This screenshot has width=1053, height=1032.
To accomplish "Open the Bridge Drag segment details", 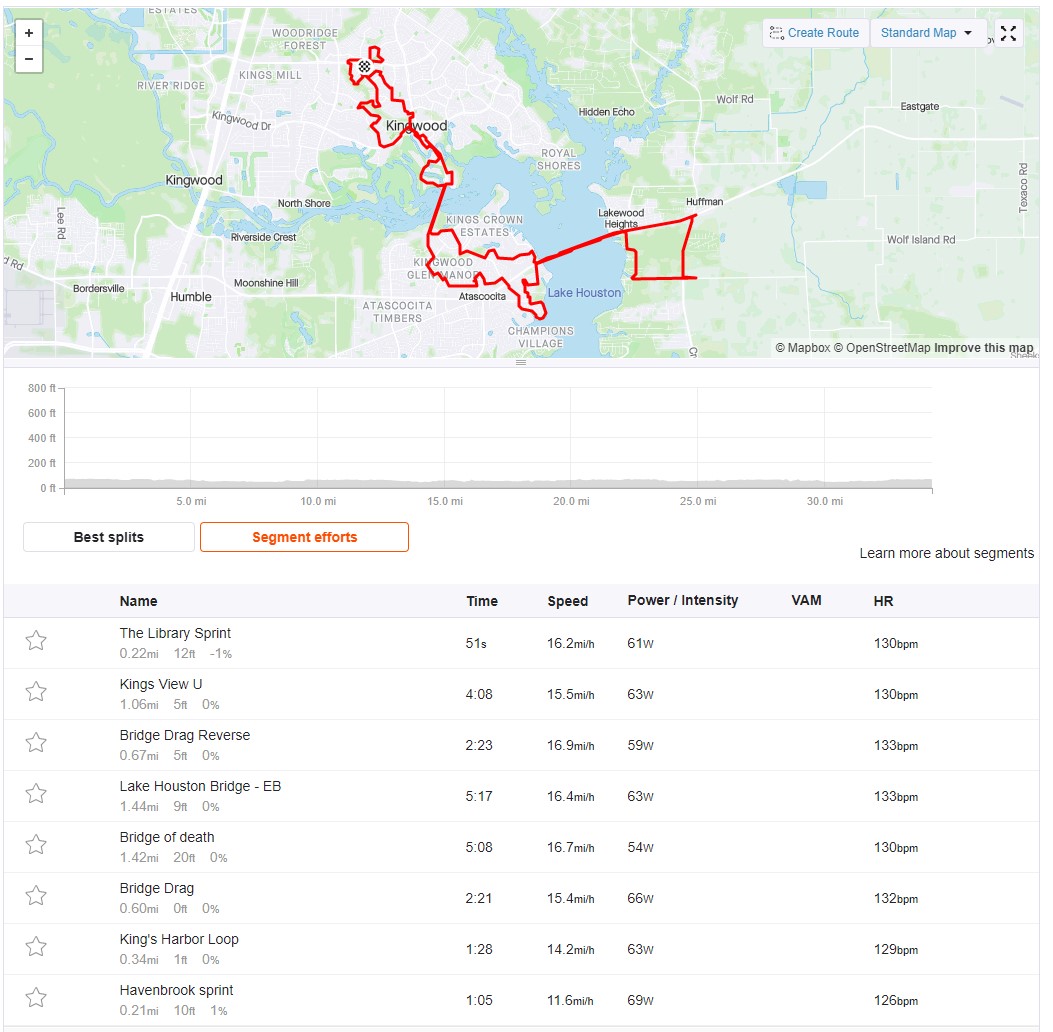I will pyautogui.click(x=156, y=888).
